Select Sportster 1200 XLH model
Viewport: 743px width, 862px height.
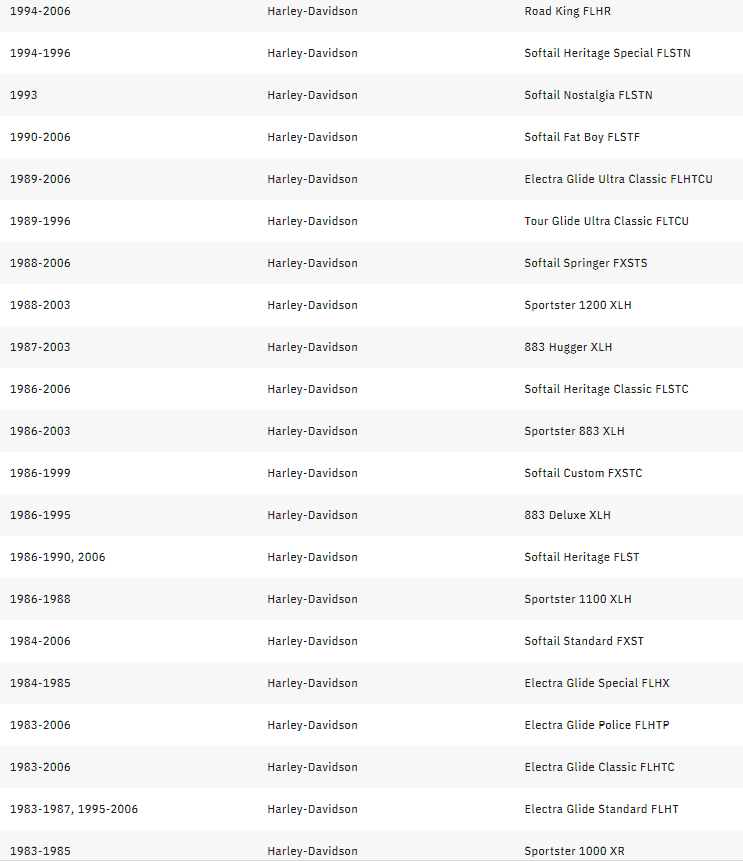click(x=578, y=305)
